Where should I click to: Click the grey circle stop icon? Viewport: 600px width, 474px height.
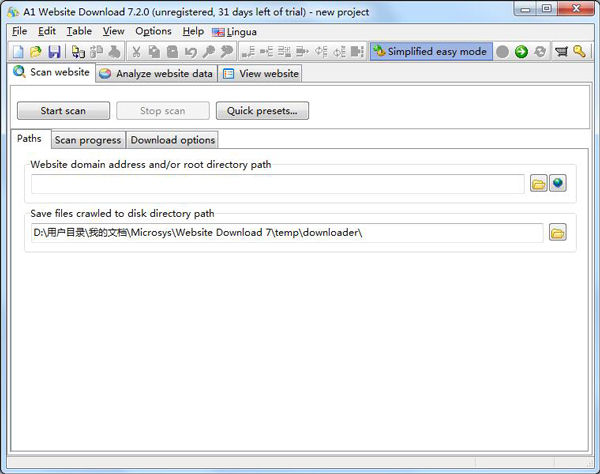502,52
